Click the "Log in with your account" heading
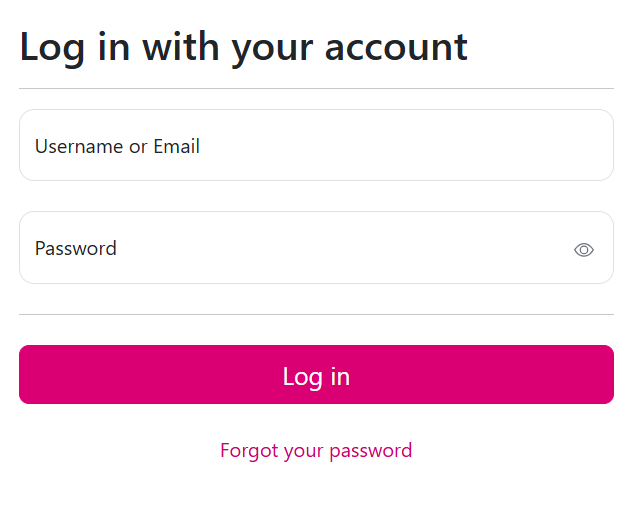The image size is (633, 506). click(243, 47)
